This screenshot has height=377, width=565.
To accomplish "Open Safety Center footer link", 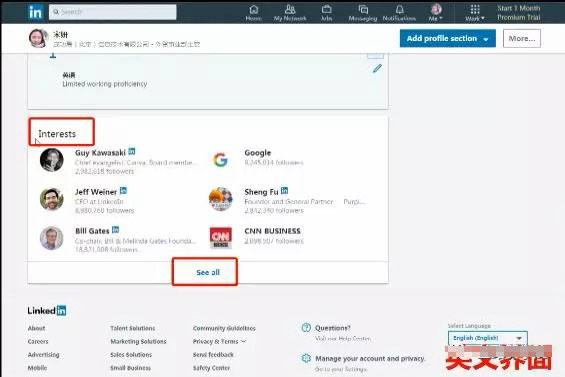I will coord(211,368).
